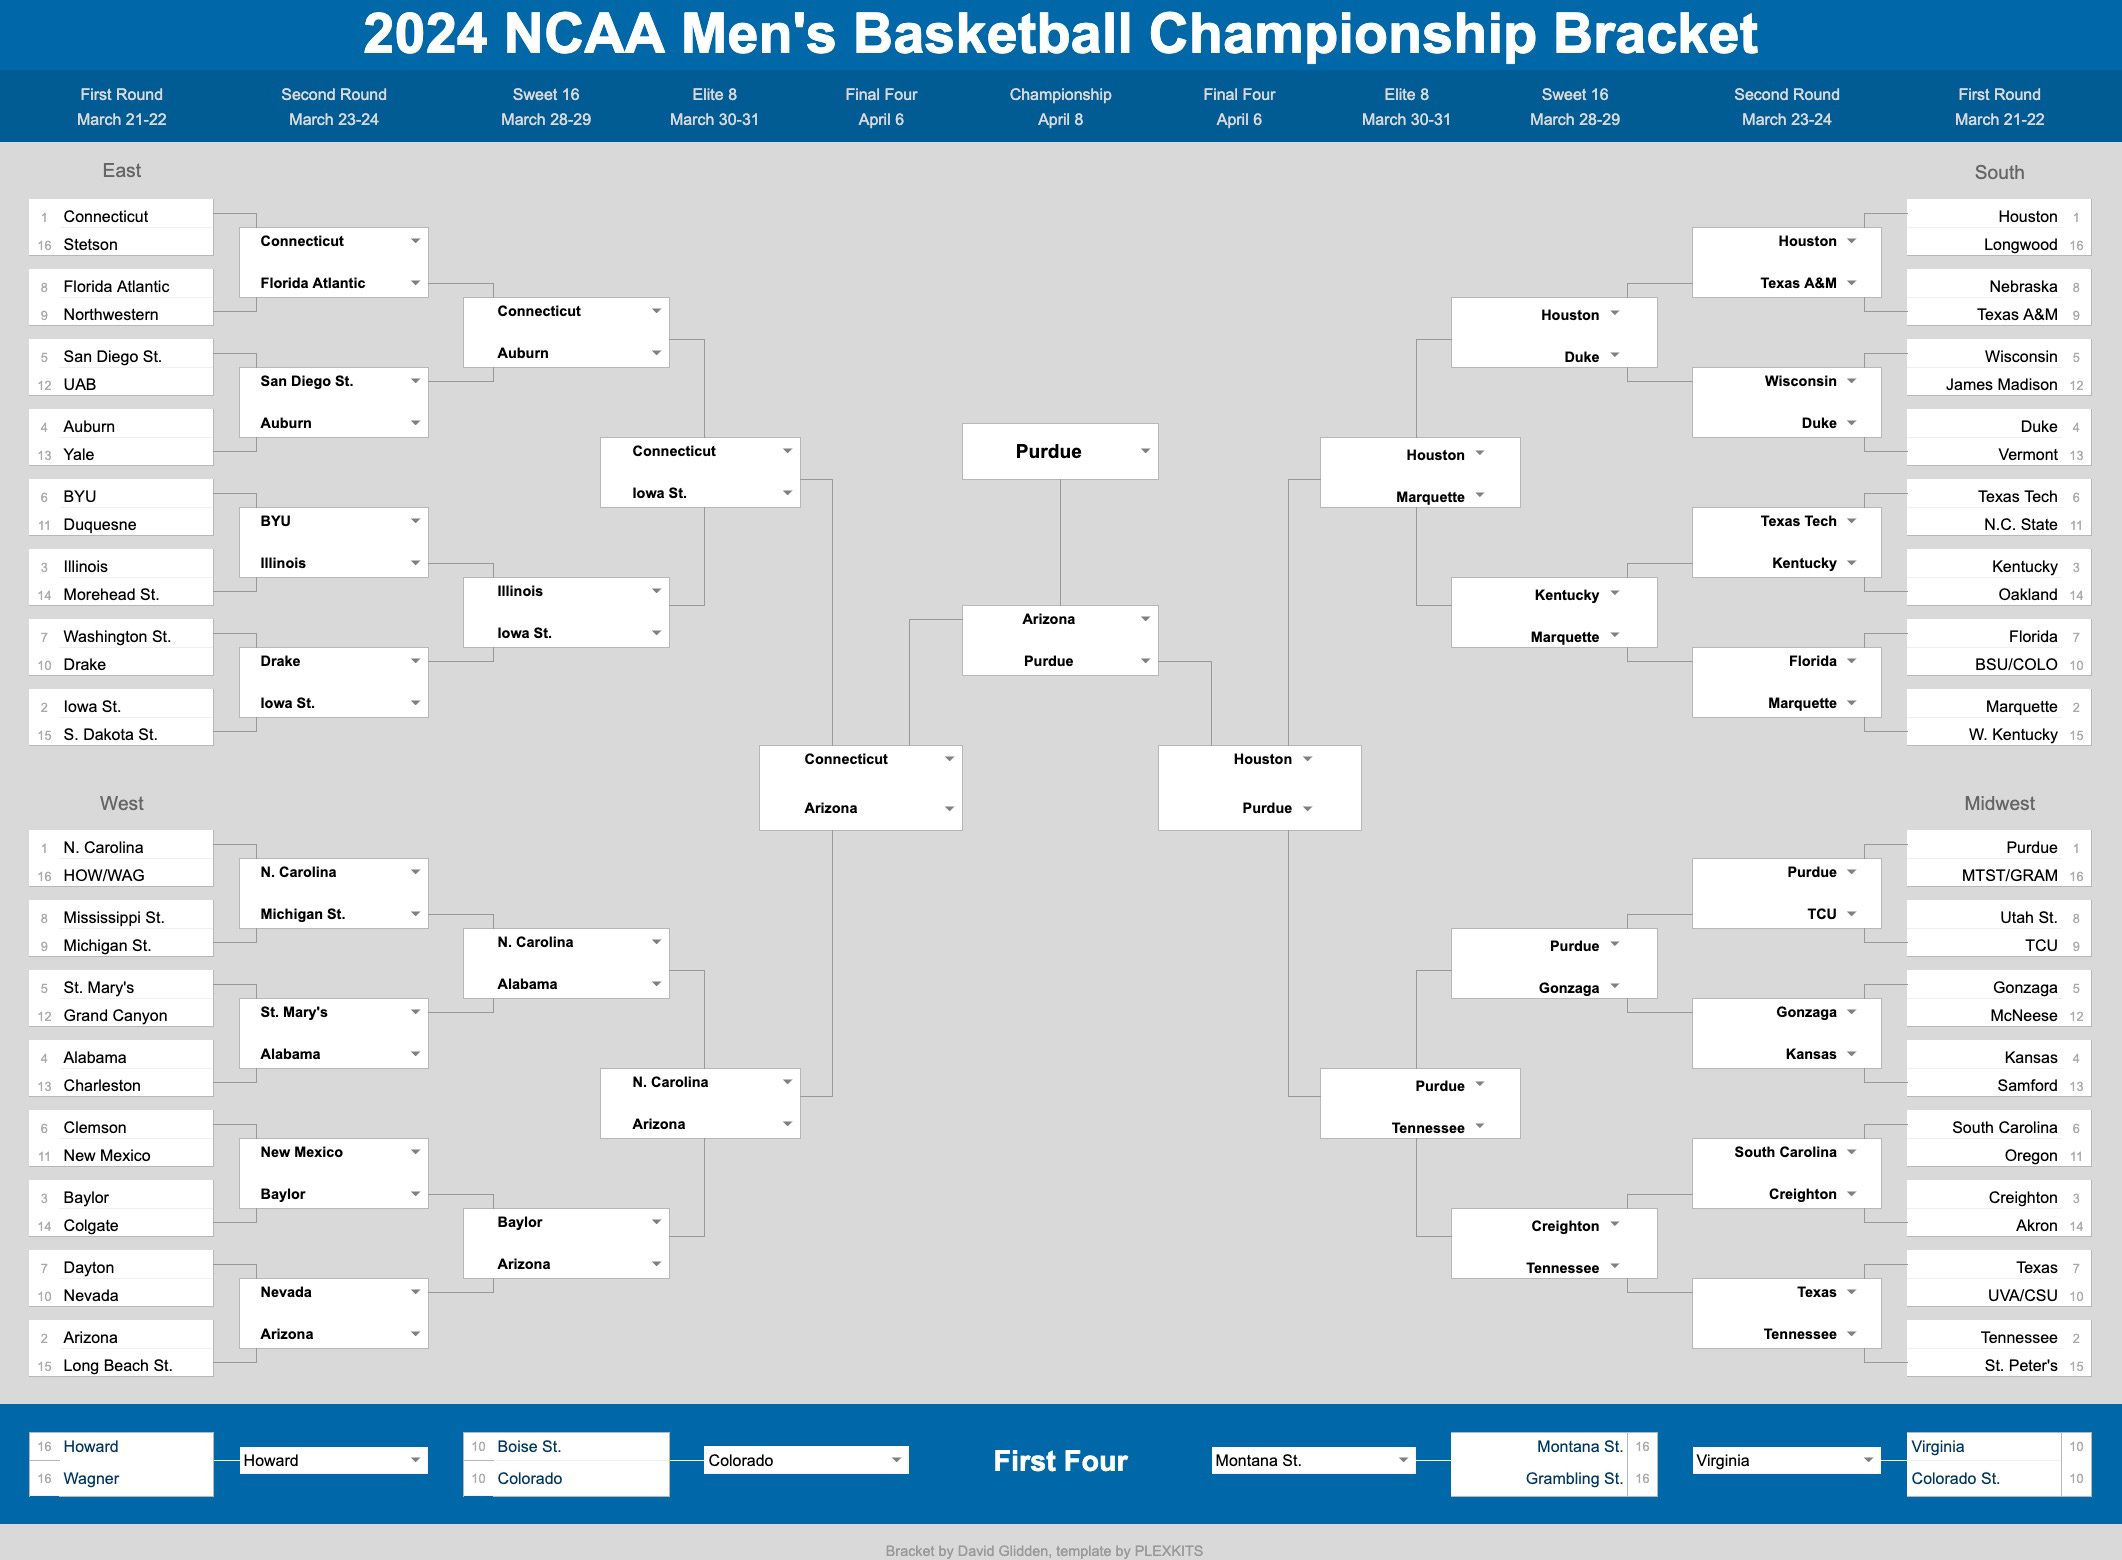
Task: Click the Championship April 8 header
Action: click(x=1060, y=106)
